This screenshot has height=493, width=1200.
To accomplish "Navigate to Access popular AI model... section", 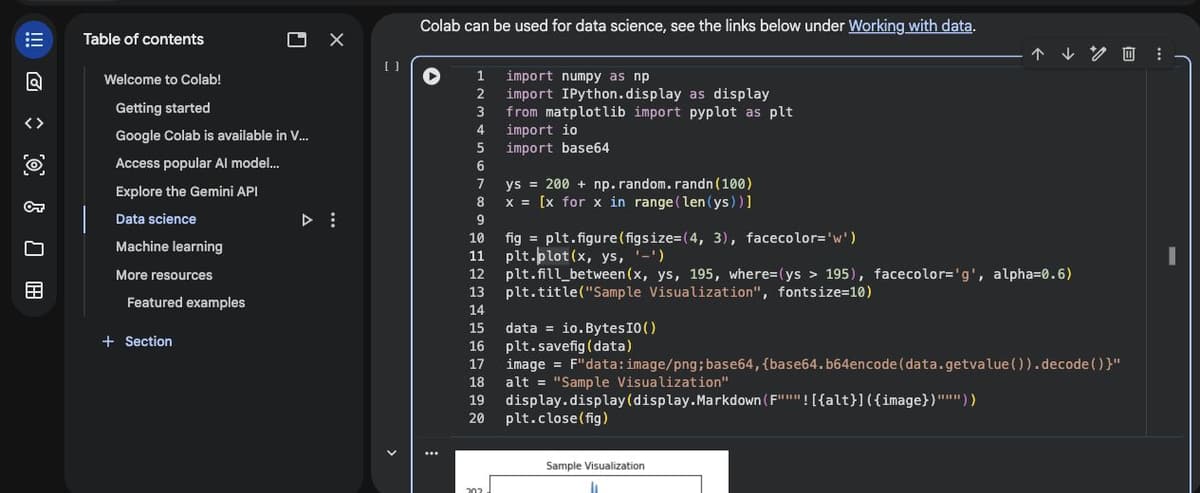I will [198, 163].
